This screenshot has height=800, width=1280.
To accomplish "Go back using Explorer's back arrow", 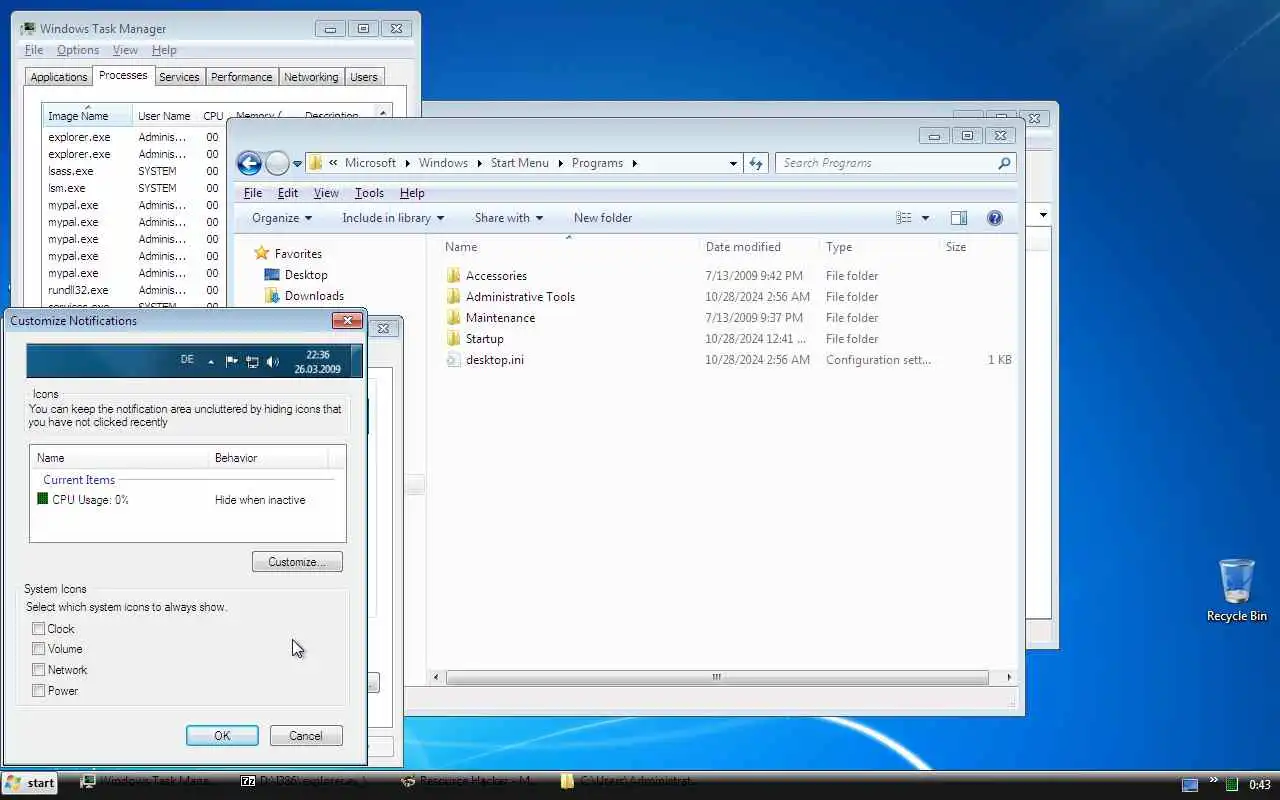I will pyautogui.click(x=249, y=163).
